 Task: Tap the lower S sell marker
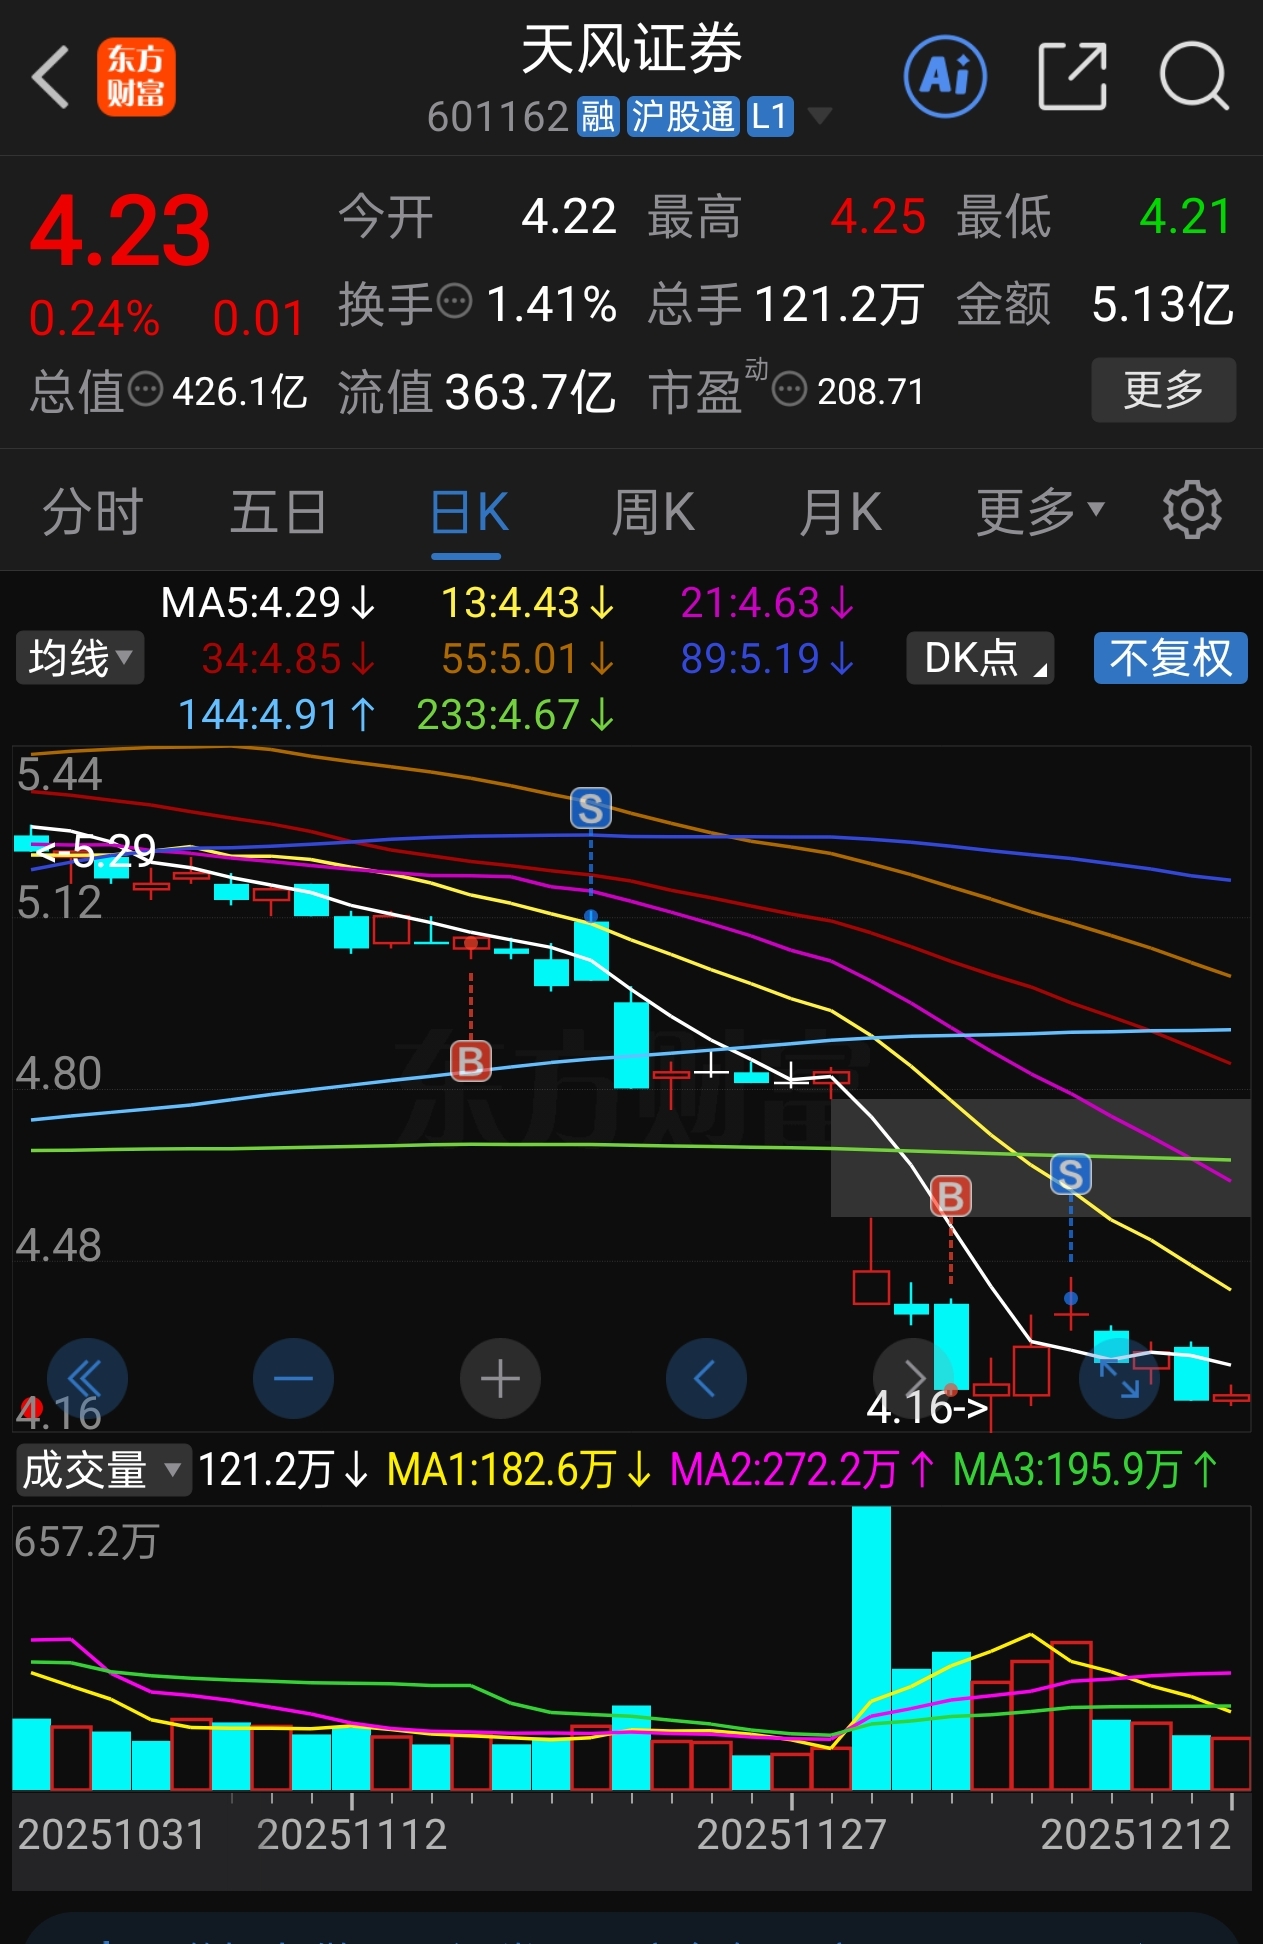tap(1070, 1174)
